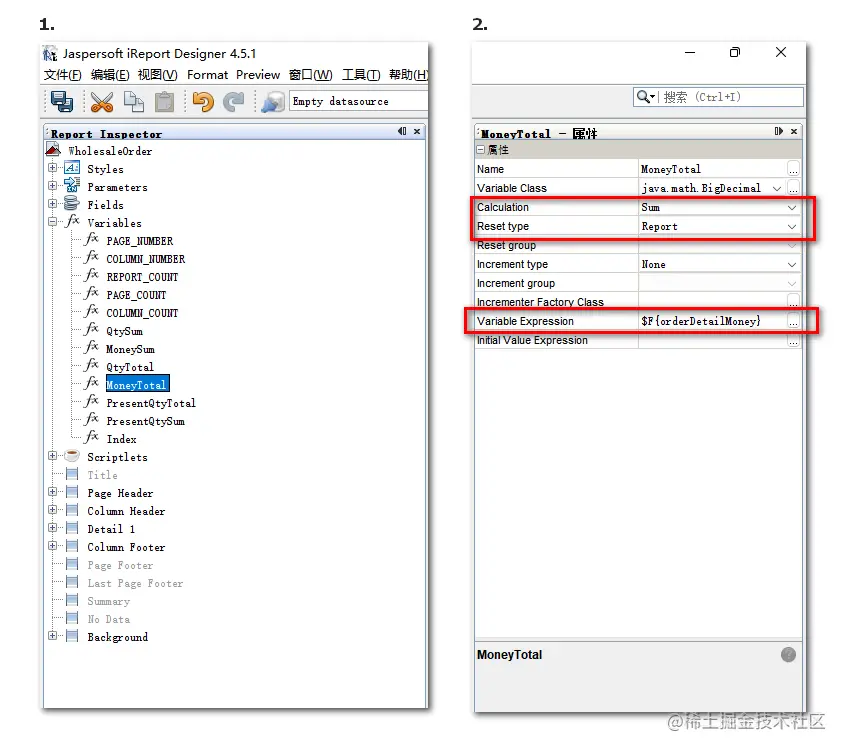Expand the Detail 1 band node
This screenshot has width=847, height=753.
click(52, 528)
